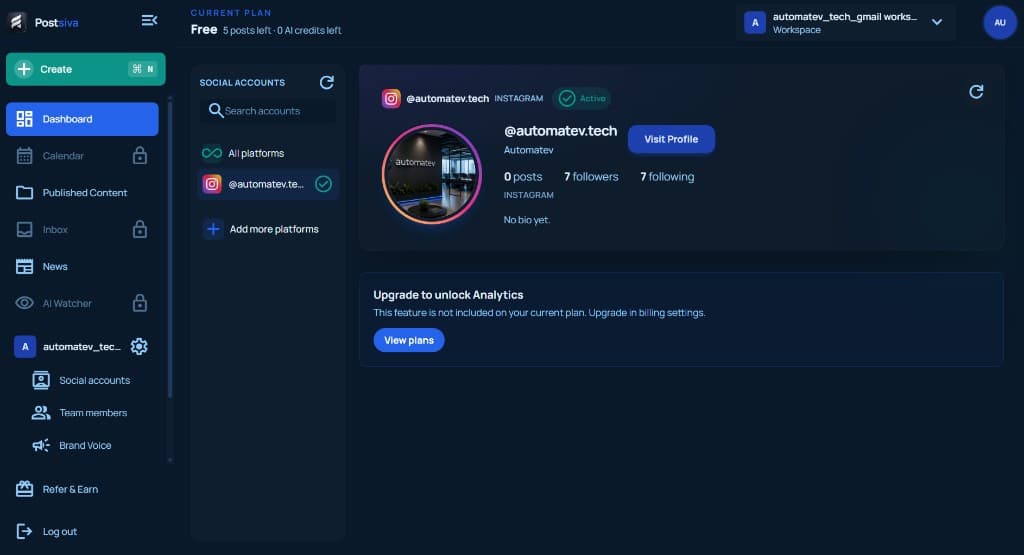Click the Automatev profile picture
This screenshot has height=555, width=1024.
pyautogui.click(x=432, y=174)
